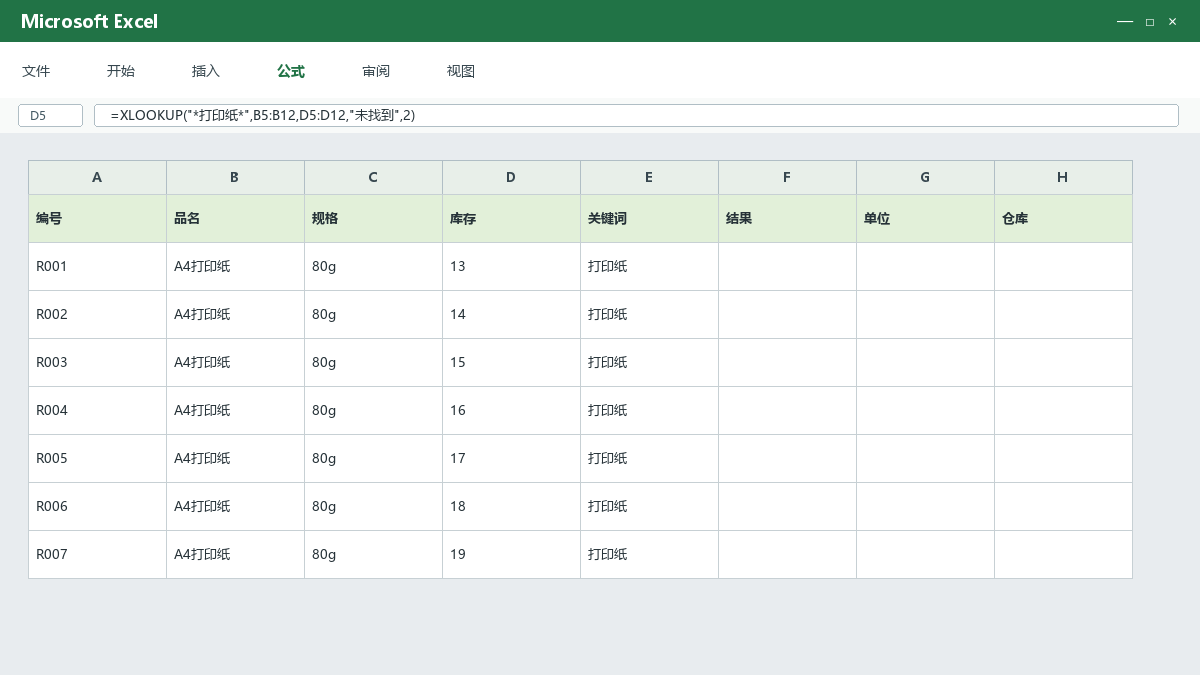Select the cell with stock 19
The width and height of the screenshot is (1200, 675).
point(511,555)
